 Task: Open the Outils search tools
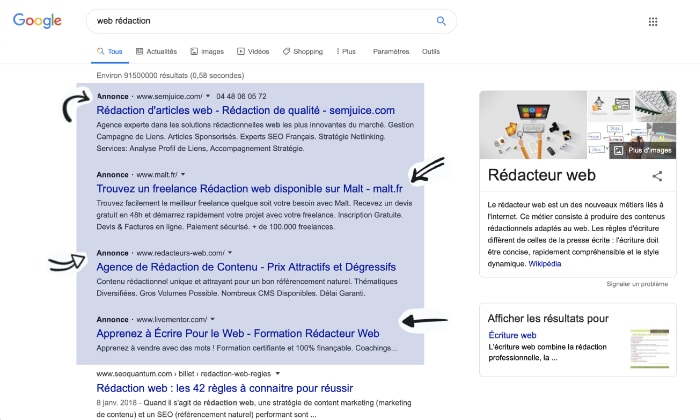click(x=431, y=51)
